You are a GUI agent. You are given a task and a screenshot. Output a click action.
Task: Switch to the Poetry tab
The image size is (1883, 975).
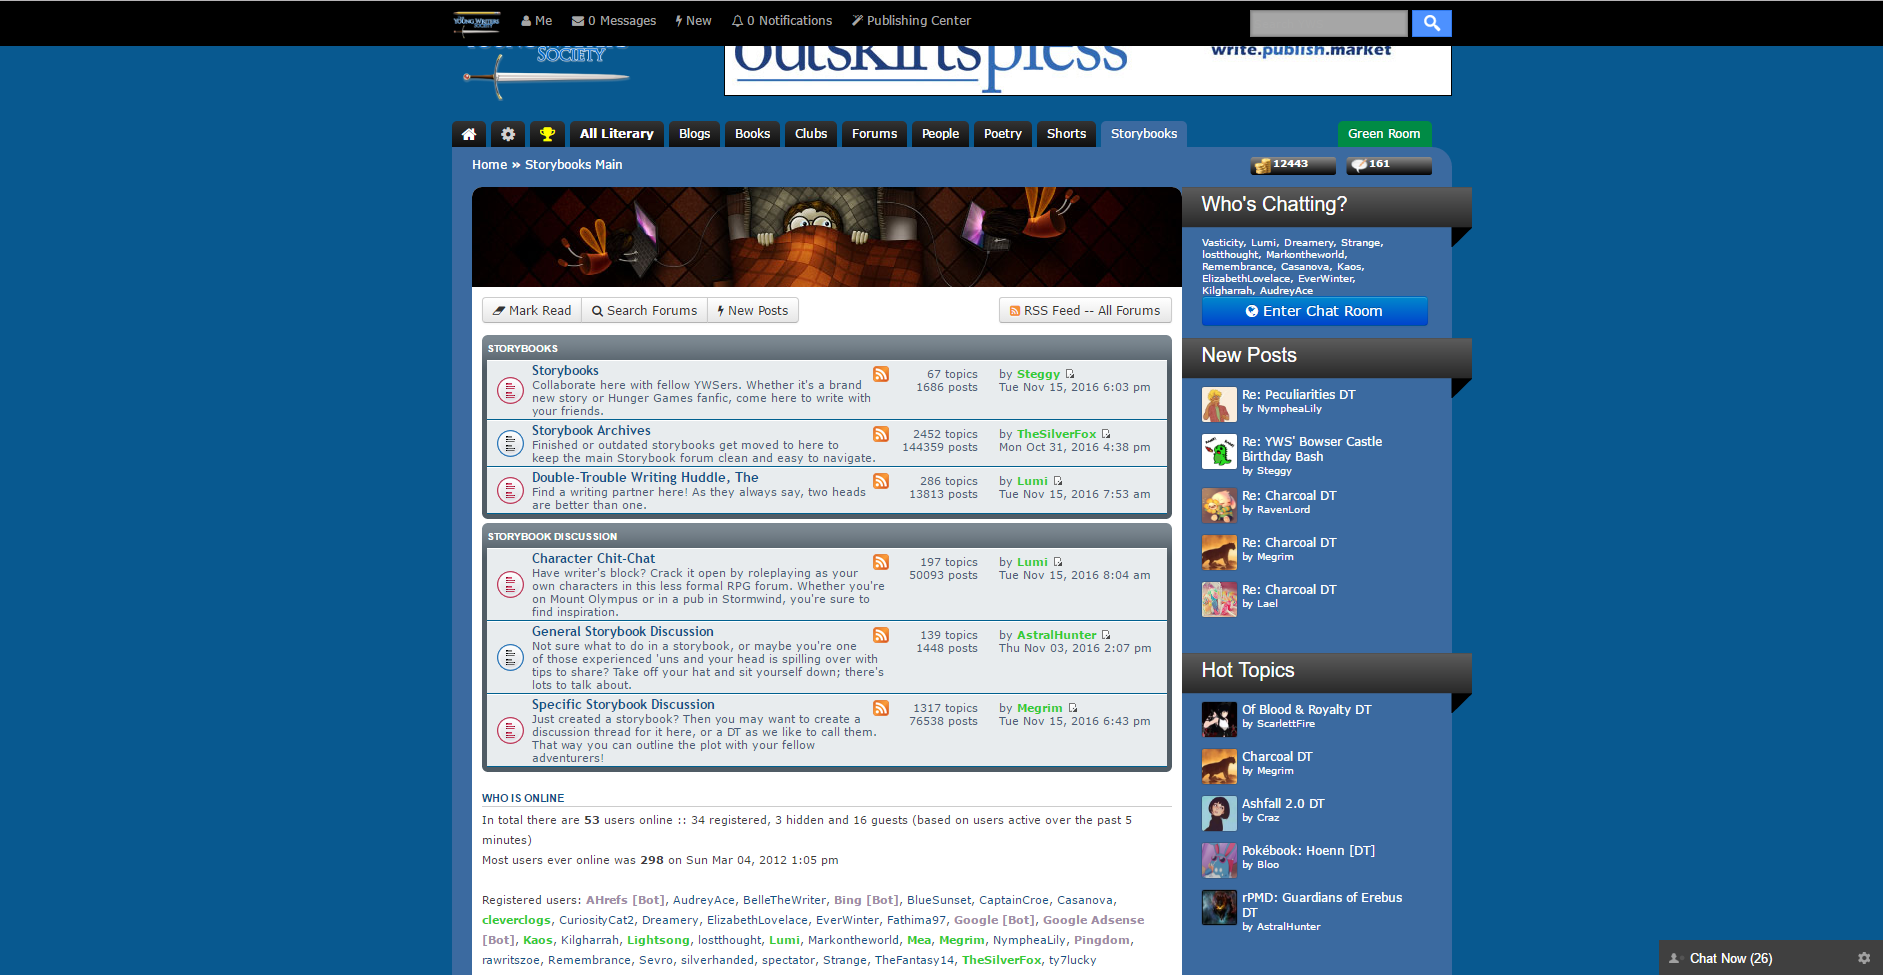point(1002,134)
